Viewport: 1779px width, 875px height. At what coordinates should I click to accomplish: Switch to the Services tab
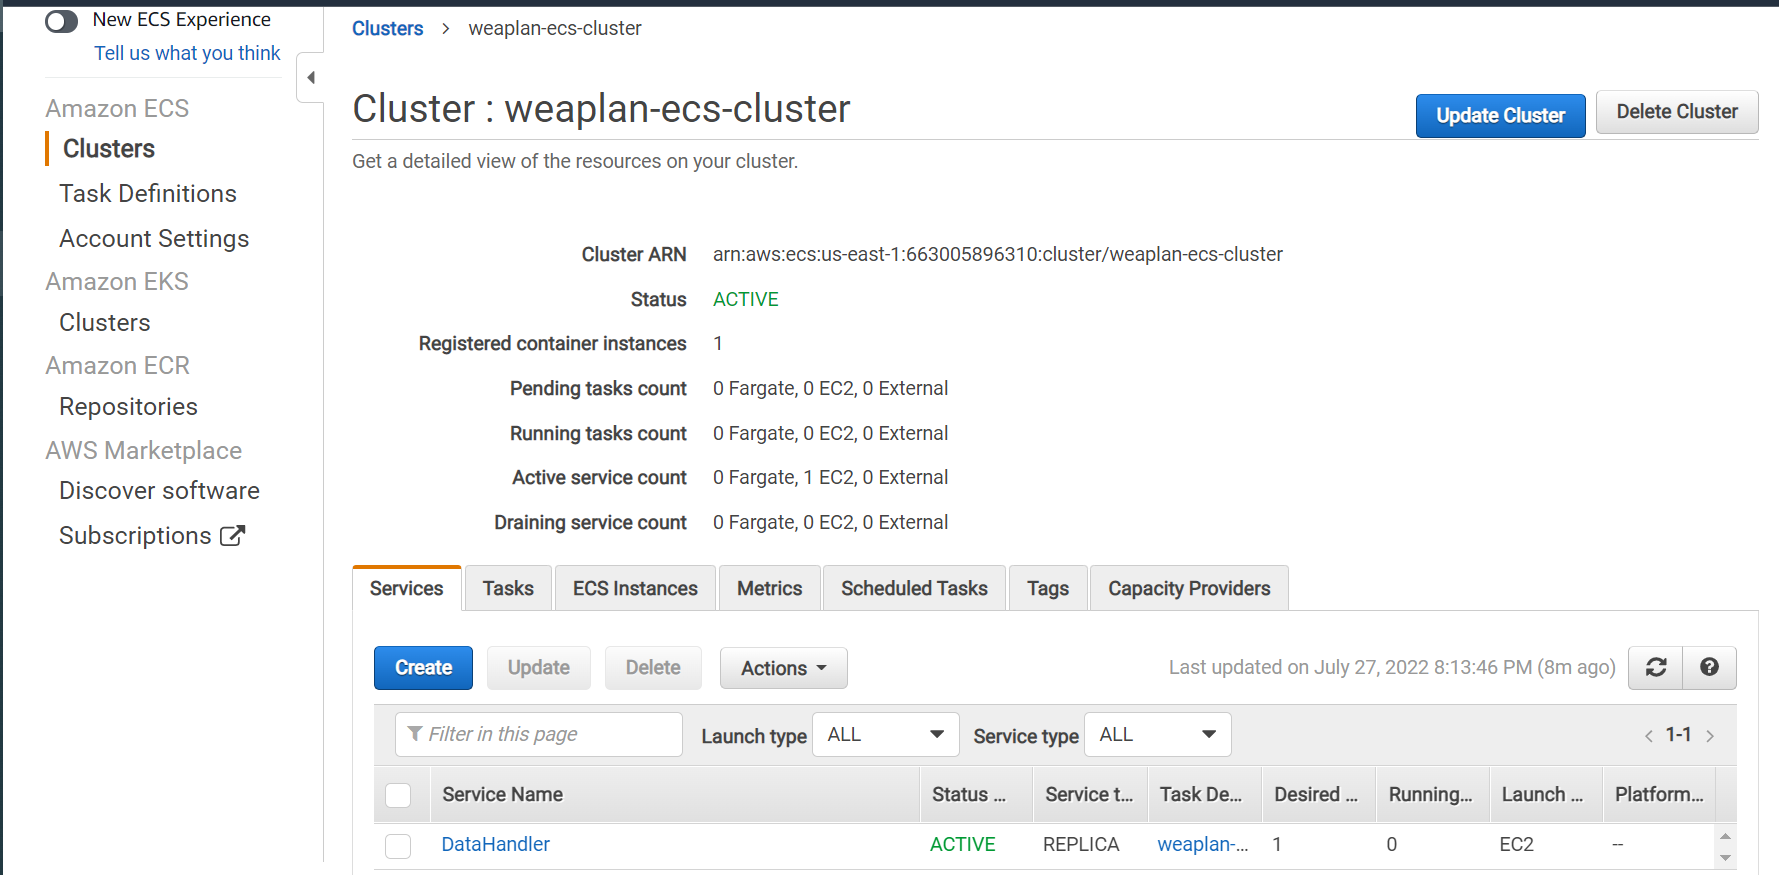click(x=406, y=588)
